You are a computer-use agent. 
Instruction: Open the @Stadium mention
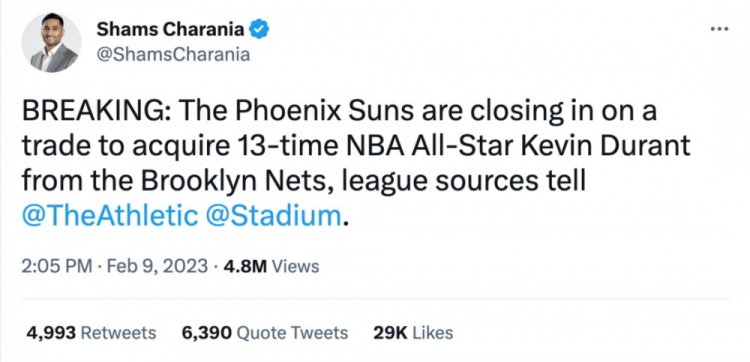pos(274,216)
